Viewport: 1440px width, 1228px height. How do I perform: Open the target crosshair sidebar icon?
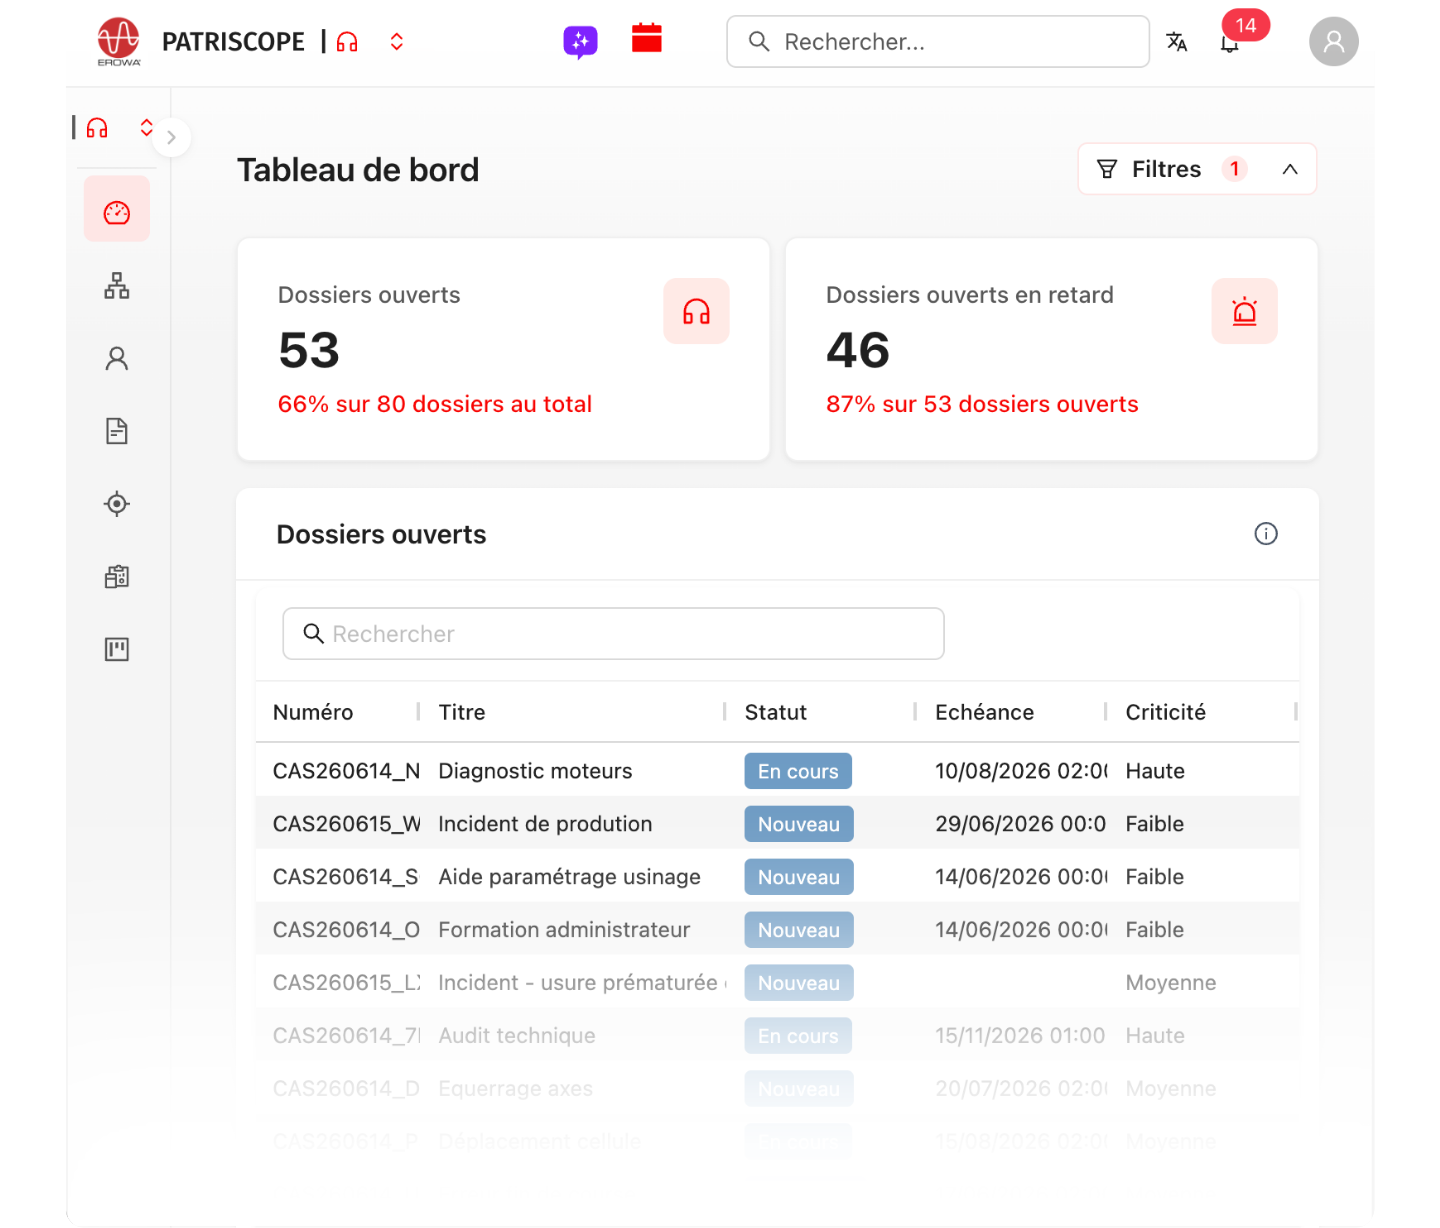(117, 504)
